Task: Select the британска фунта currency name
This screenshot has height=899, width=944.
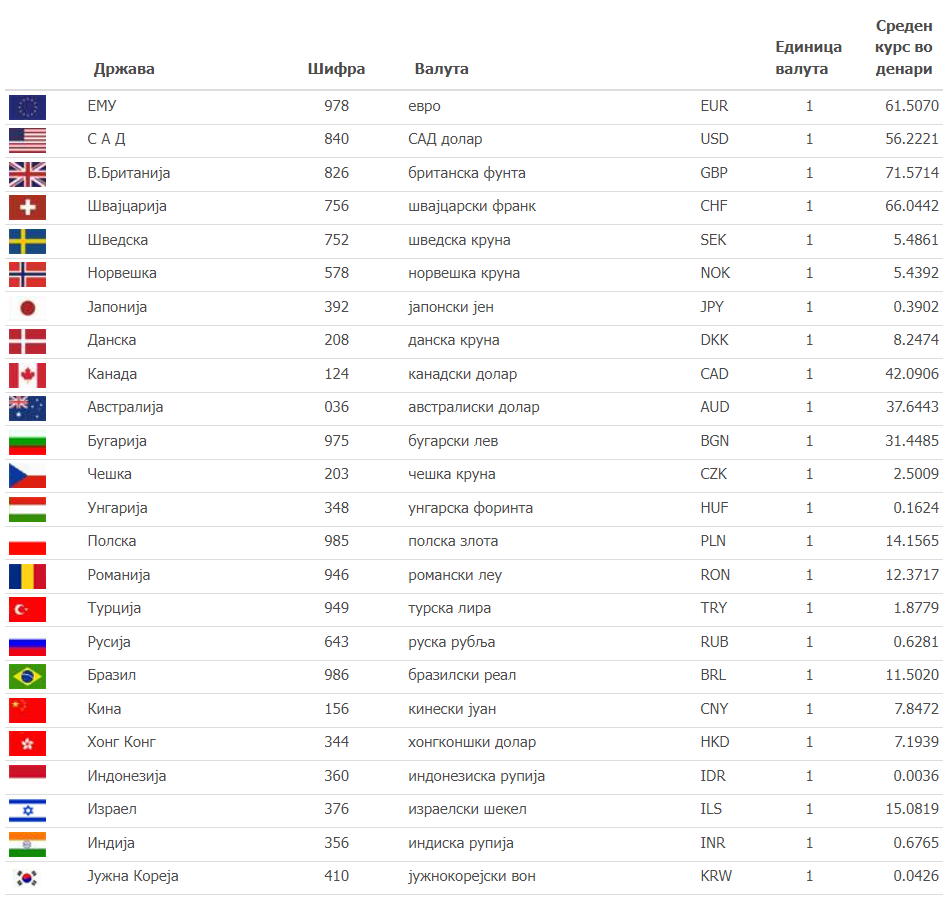Action: (467, 173)
